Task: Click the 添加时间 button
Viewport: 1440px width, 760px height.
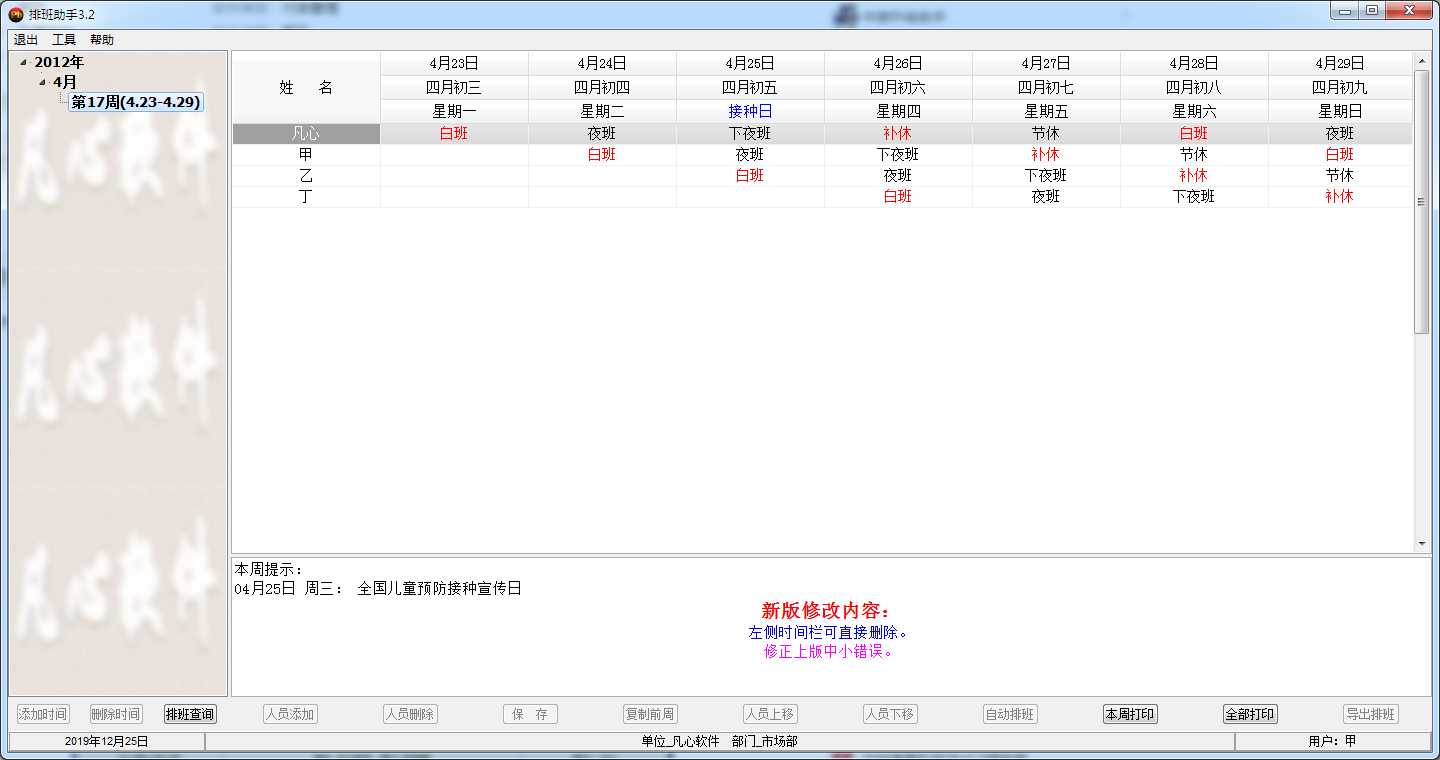Action: pyautogui.click(x=43, y=714)
